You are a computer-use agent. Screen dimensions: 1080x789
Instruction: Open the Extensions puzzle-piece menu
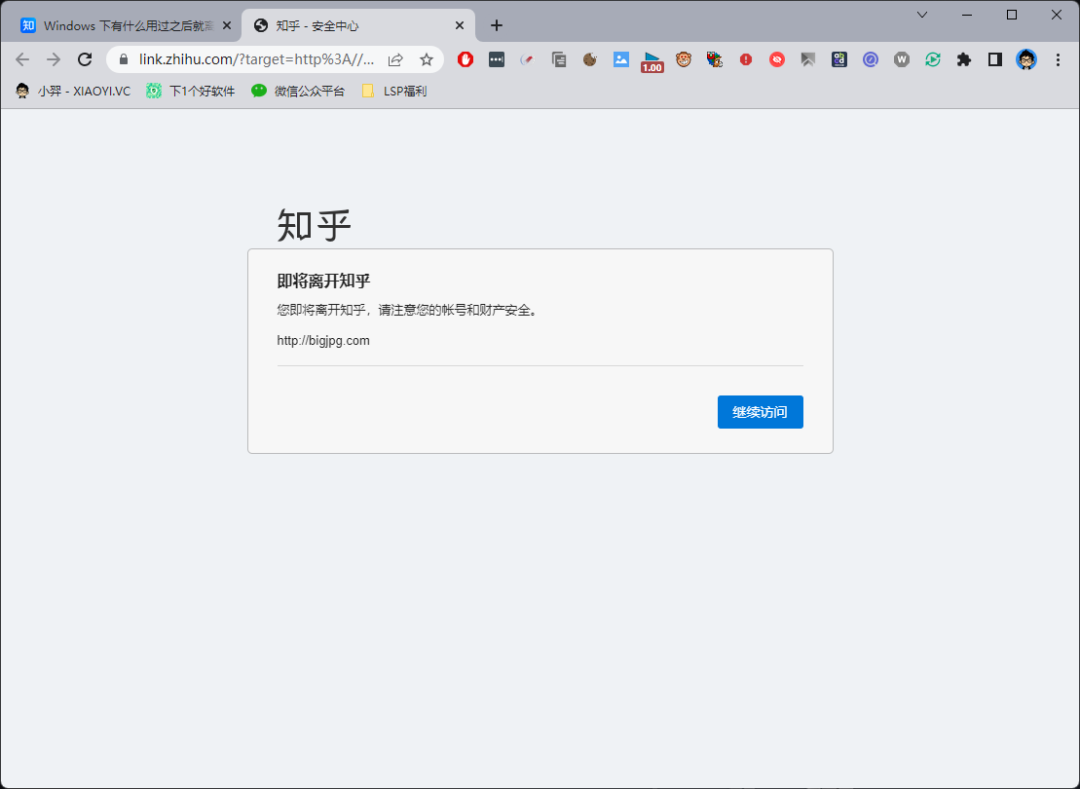pos(964,60)
